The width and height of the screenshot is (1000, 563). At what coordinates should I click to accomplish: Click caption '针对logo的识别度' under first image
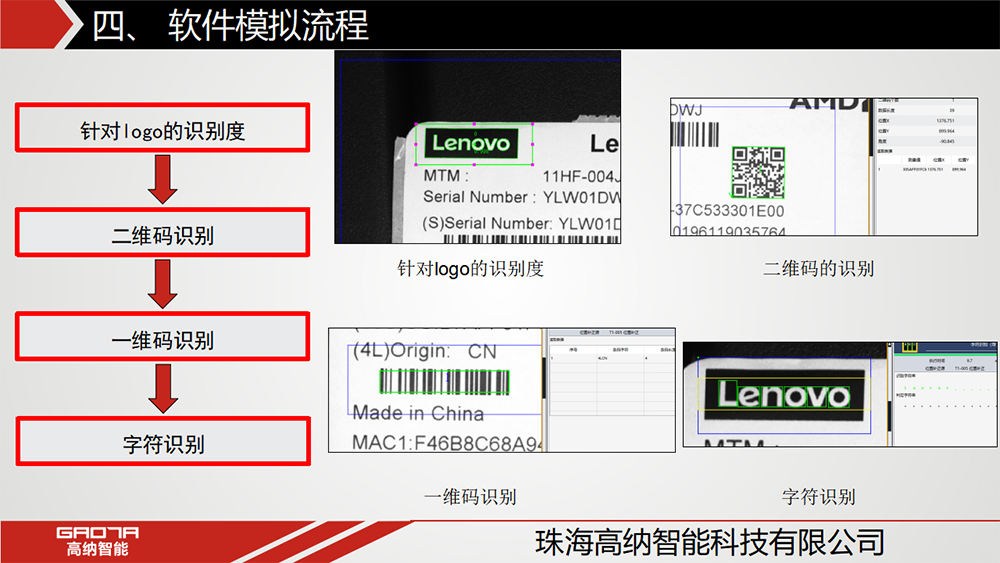471,268
